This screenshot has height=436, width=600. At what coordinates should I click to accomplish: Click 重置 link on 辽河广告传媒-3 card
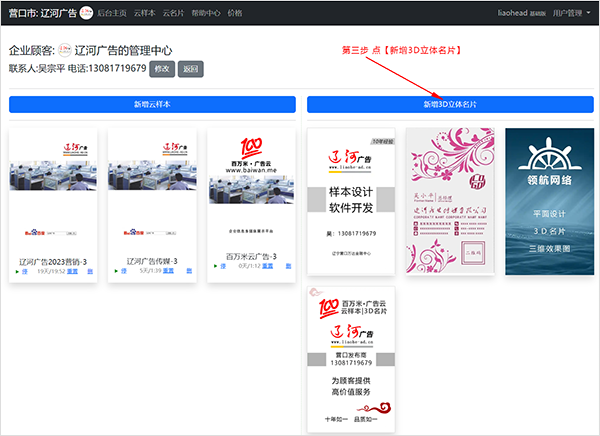168,271
